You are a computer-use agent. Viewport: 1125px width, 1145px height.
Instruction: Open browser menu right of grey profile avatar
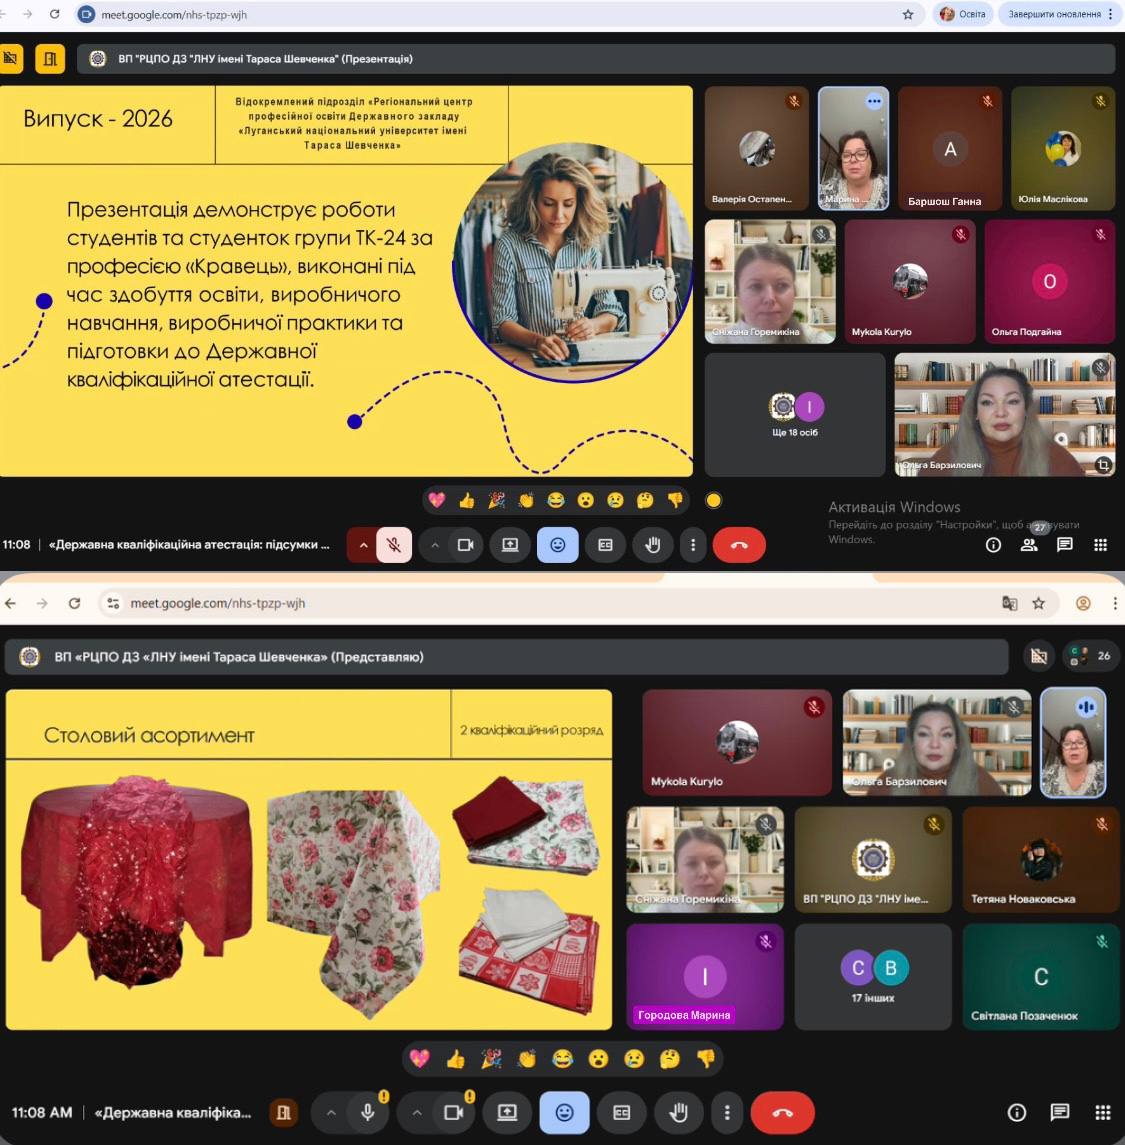pyautogui.click(x=1114, y=603)
